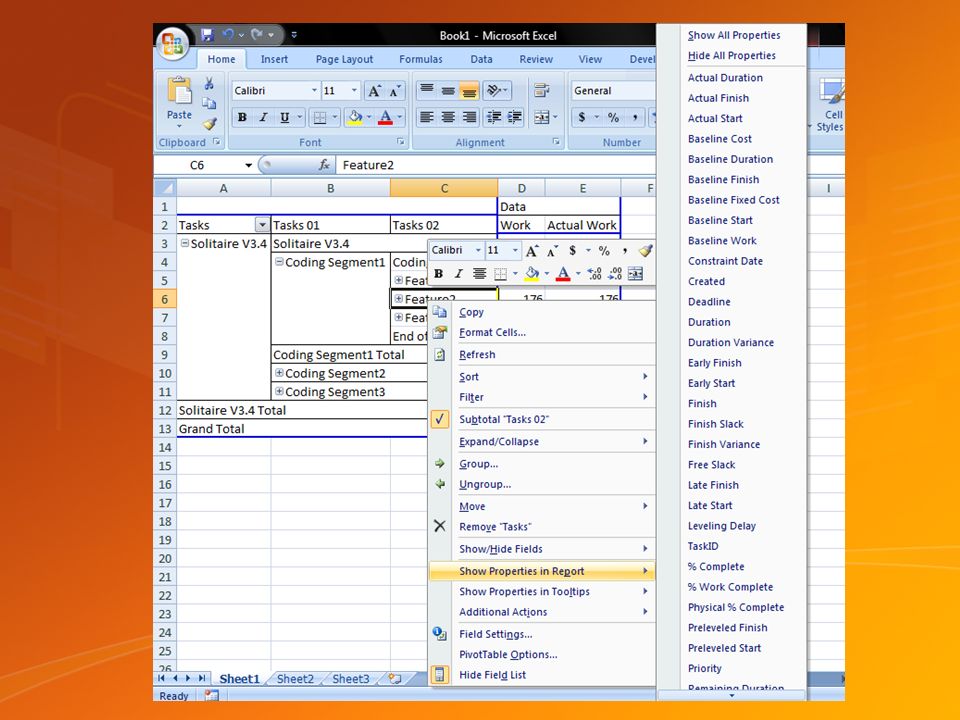Click the Increase Indent icon
The height and width of the screenshot is (720, 960).
tap(515, 117)
